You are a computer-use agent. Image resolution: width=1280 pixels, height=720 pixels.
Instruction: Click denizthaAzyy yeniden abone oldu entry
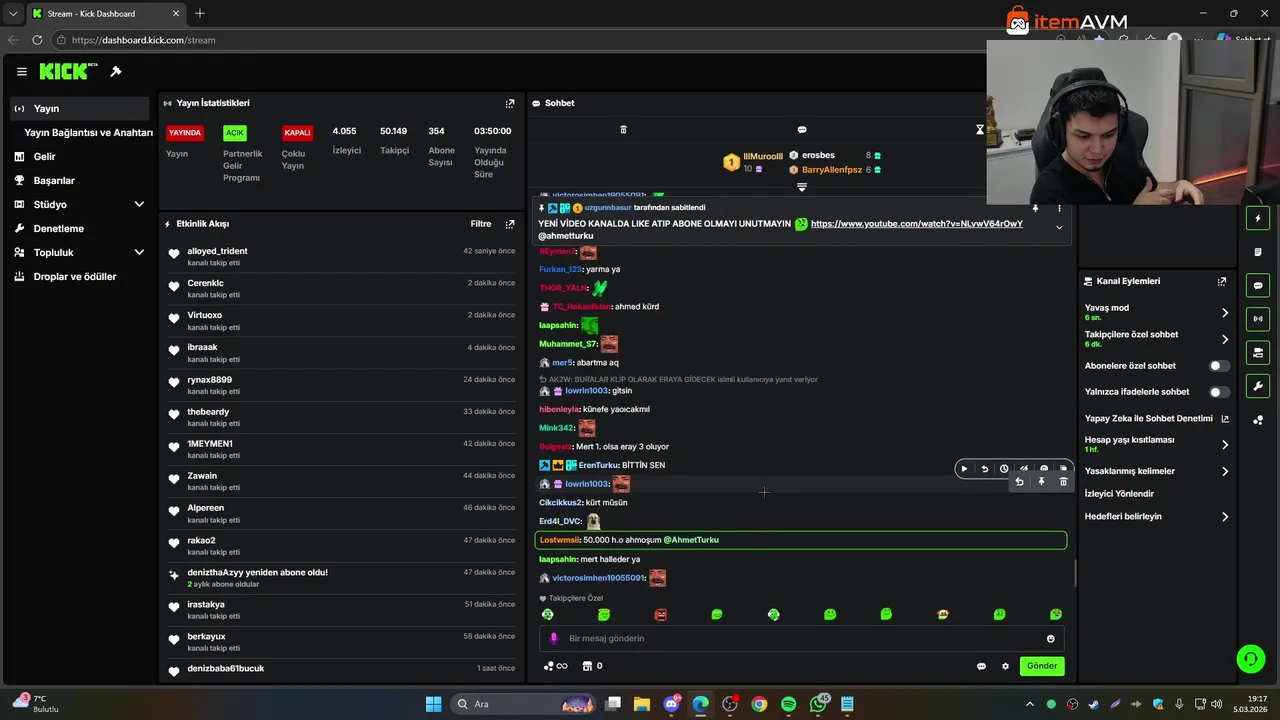pyautogui.click(x=257, y=573)
